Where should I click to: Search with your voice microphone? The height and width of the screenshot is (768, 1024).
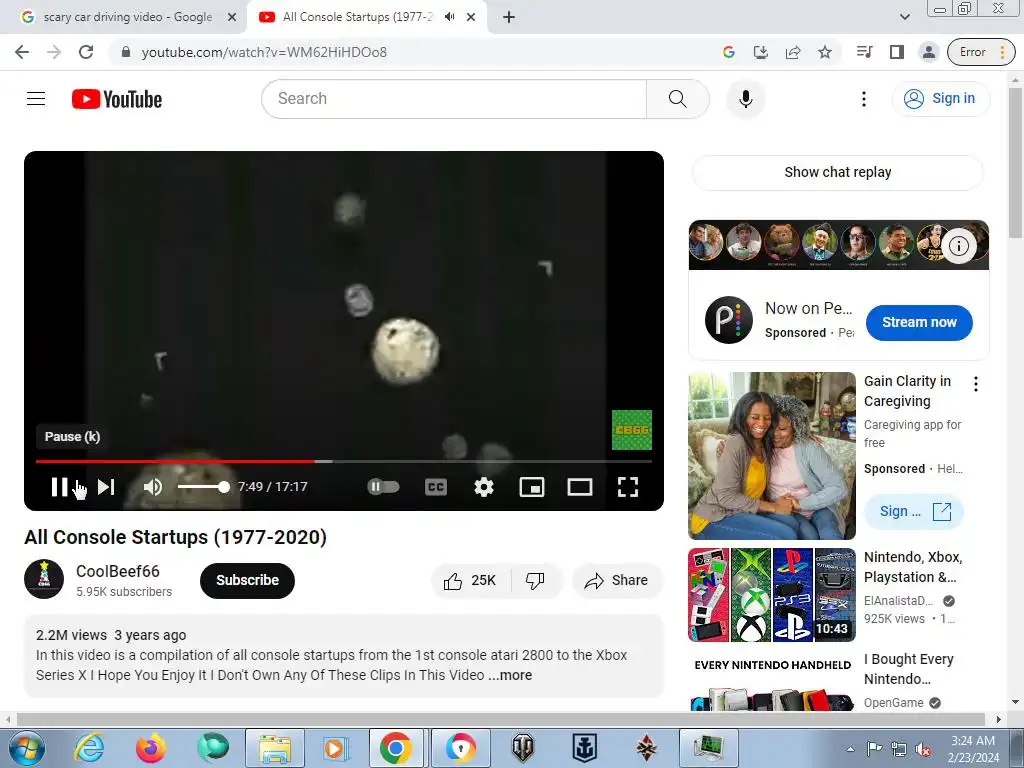point(746,99)
